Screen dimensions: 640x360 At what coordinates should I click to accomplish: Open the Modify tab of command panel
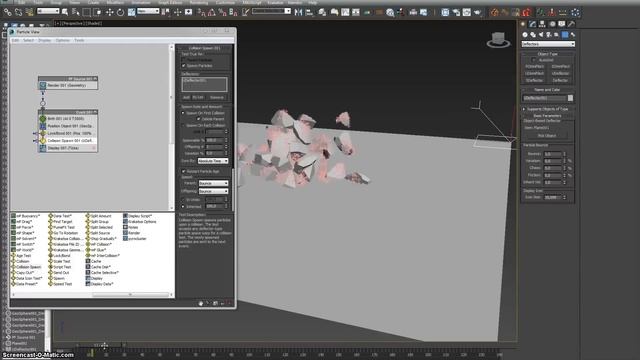coord(533,24)
